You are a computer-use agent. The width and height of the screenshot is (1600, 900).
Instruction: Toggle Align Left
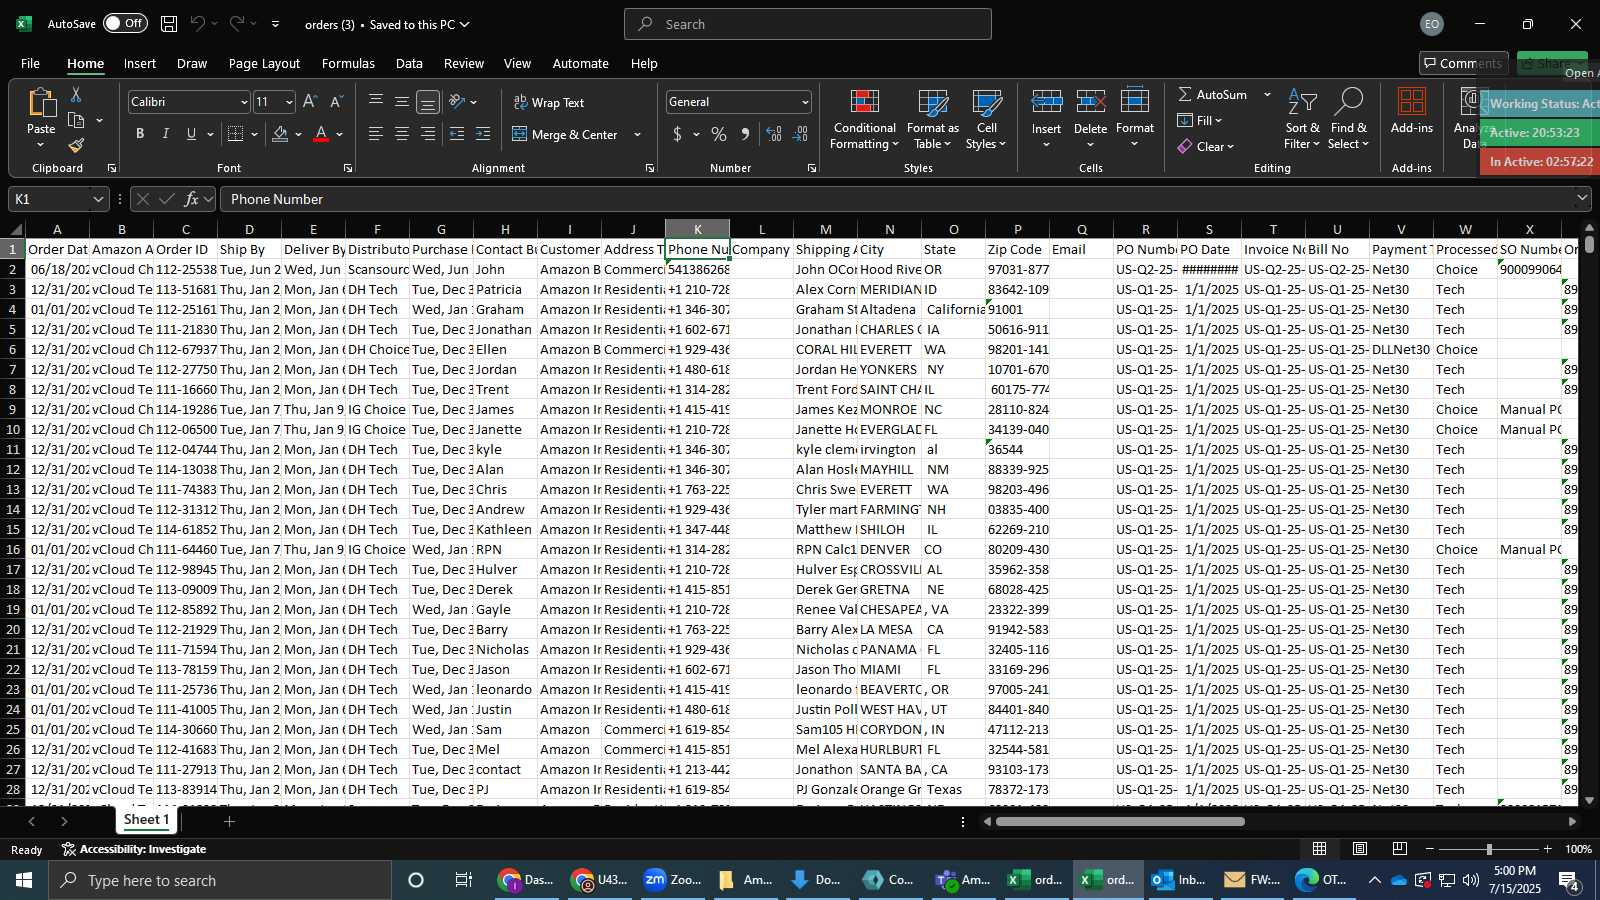click(x=376, y=134)
